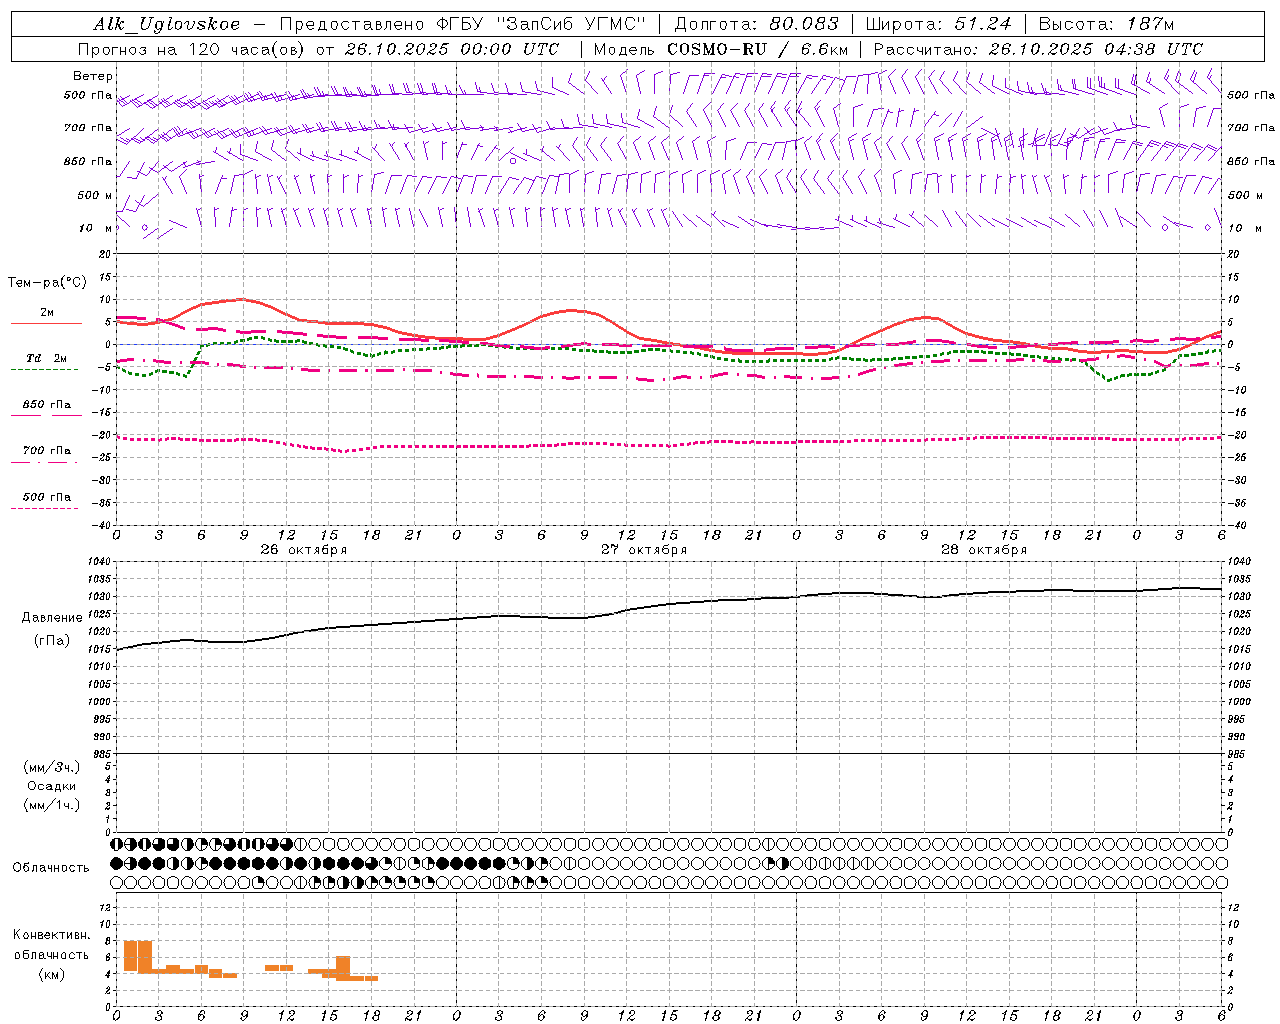Click the calculation time 04:38 UTC
The height and width of the screenshot is (1024, 1280).
pyautogui.click(x=1153, y=49)
